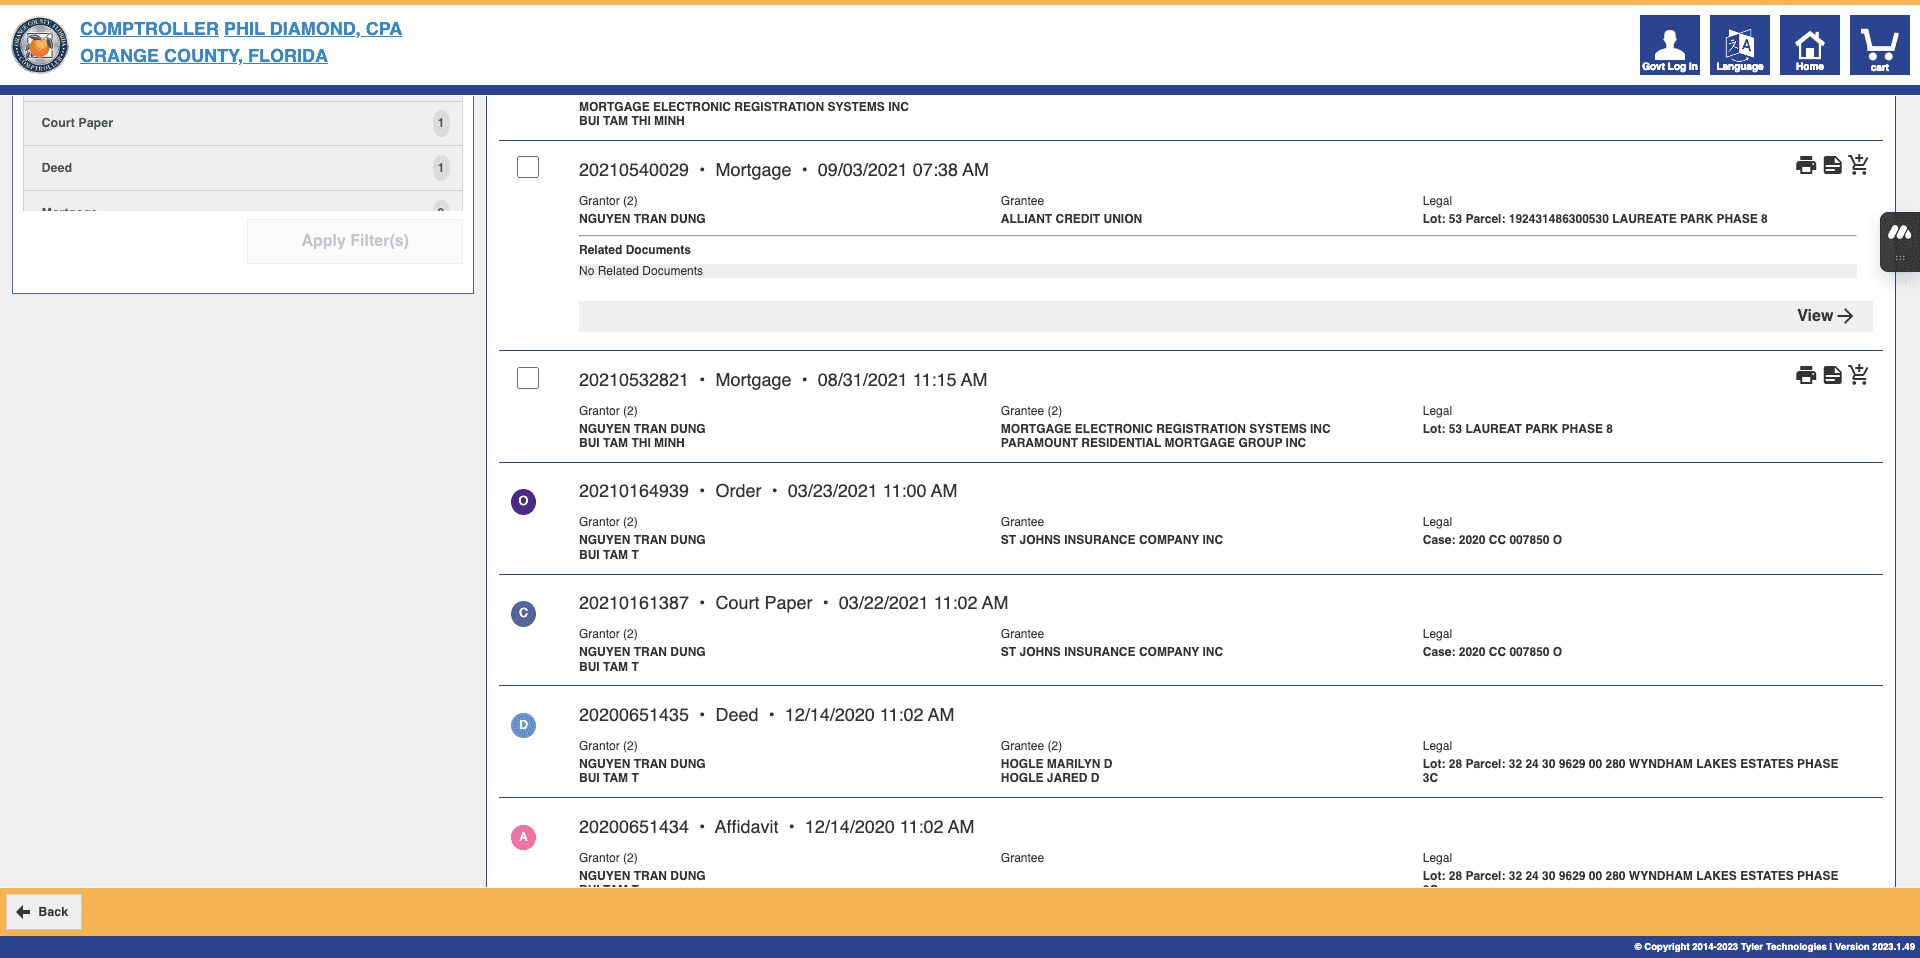The width and height of the screenshot is (1920, 958).
Task: Open Mortgage record 20210540029 dated 09/03/2021
Action: [784, 170]
